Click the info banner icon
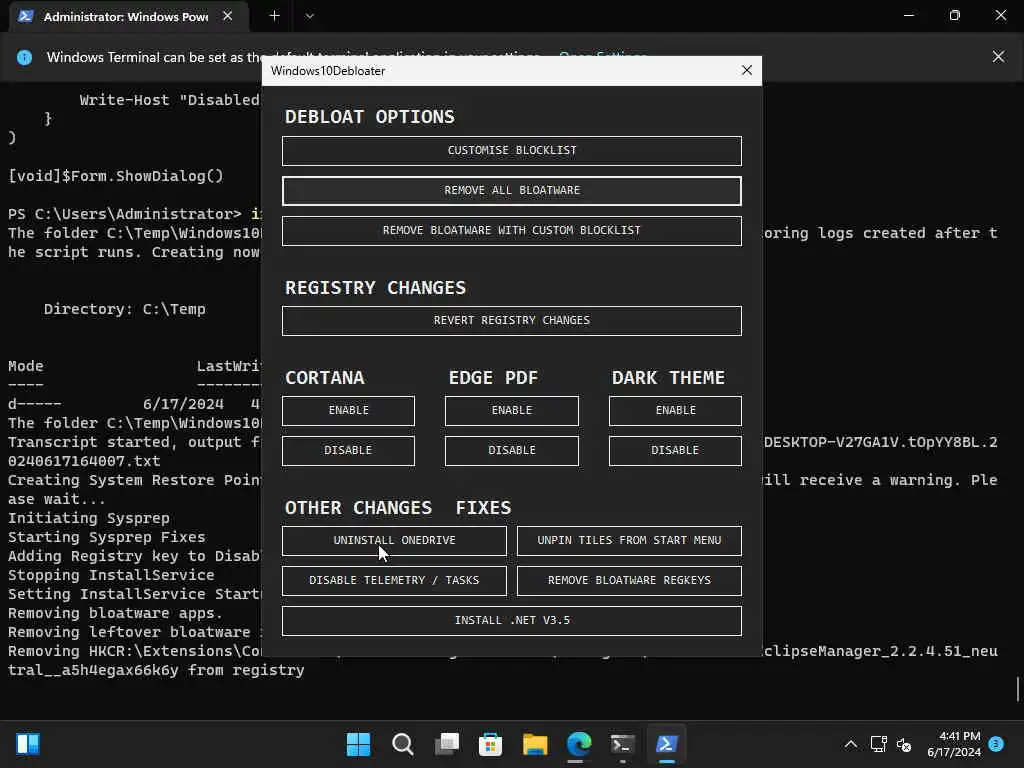 24,57
